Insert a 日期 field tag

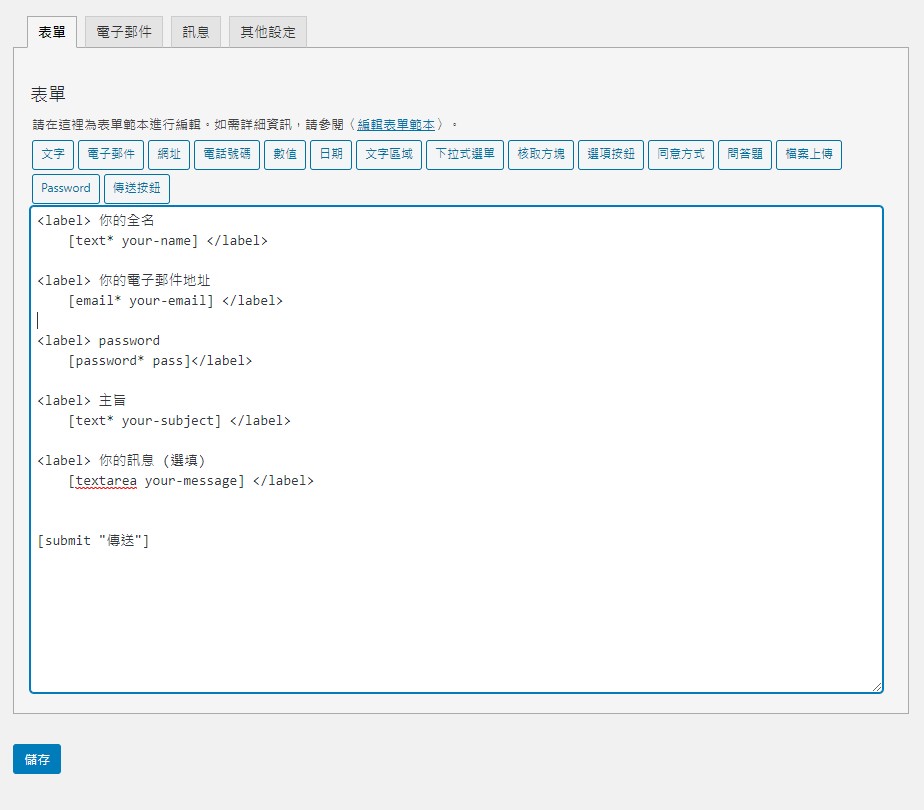pos(331,155)
